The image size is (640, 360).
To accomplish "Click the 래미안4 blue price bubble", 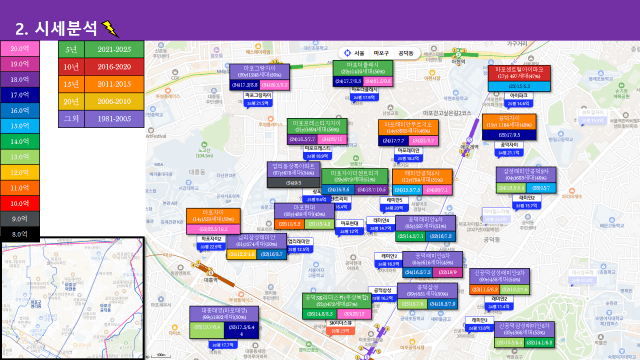I will click(x=380, y=224).
